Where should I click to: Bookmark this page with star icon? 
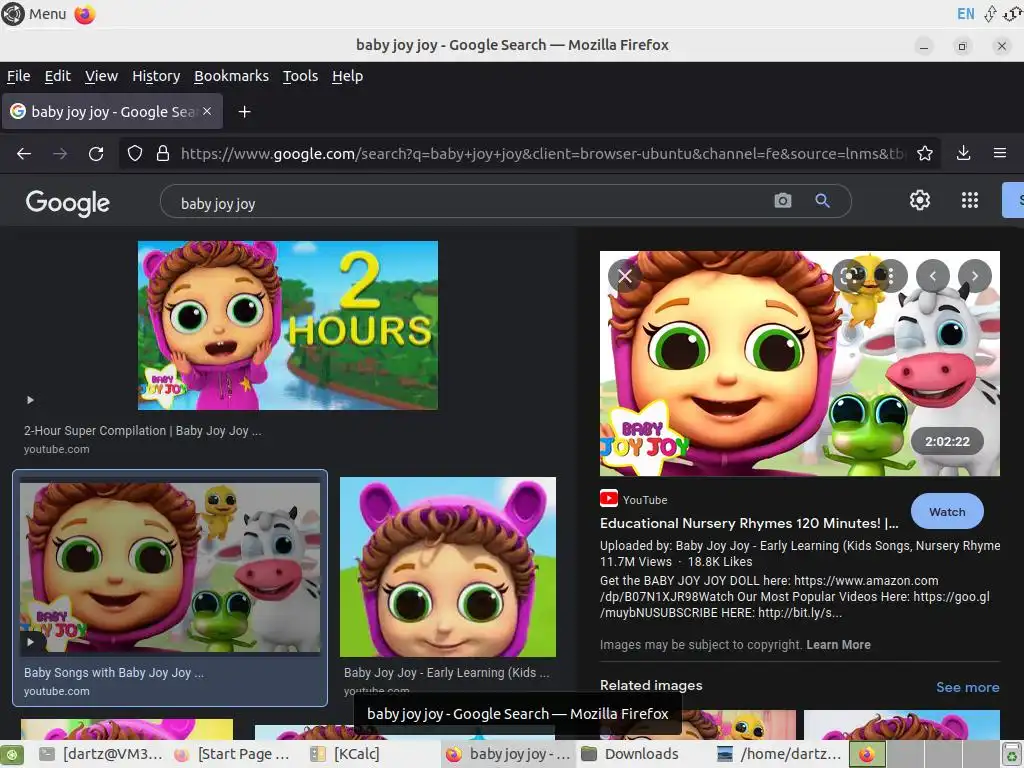(x=925, y=153)
